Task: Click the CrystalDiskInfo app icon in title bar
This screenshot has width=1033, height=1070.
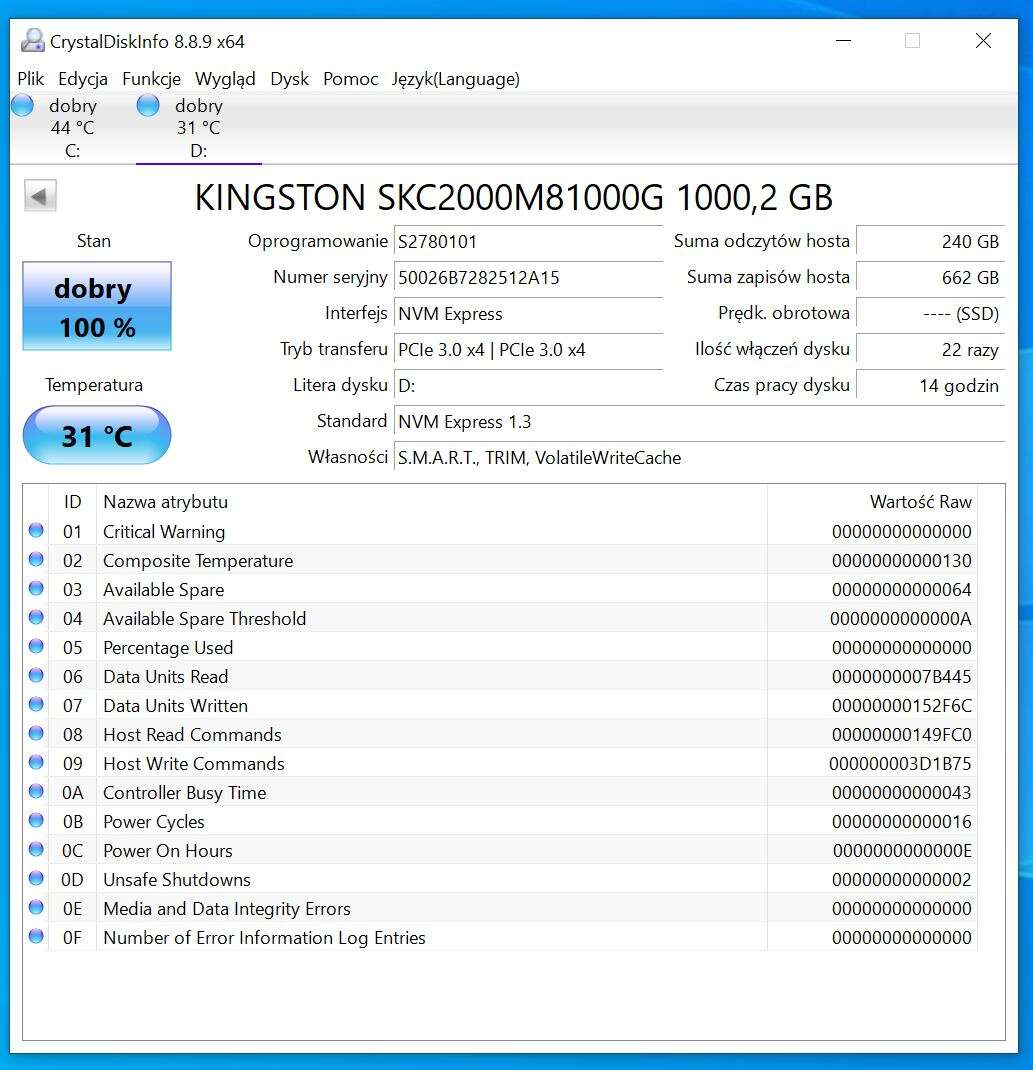Action: (33, 41)
